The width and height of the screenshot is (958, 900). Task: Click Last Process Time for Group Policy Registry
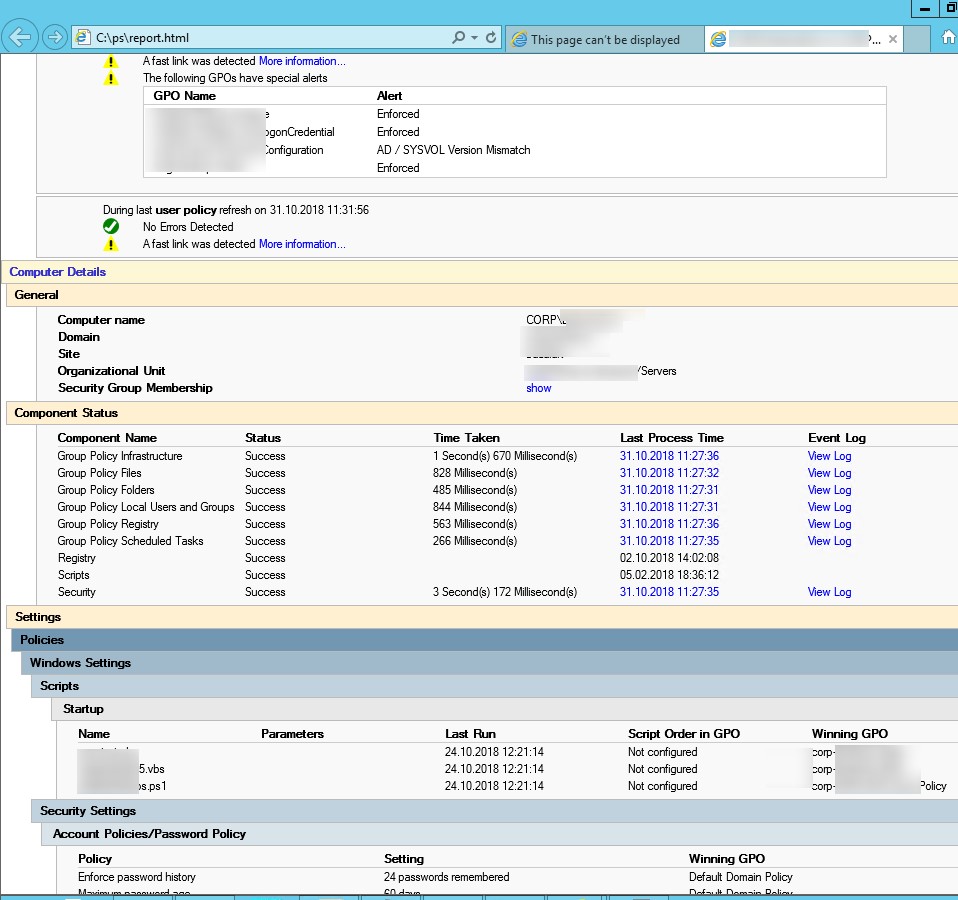[x=669, y=524]
